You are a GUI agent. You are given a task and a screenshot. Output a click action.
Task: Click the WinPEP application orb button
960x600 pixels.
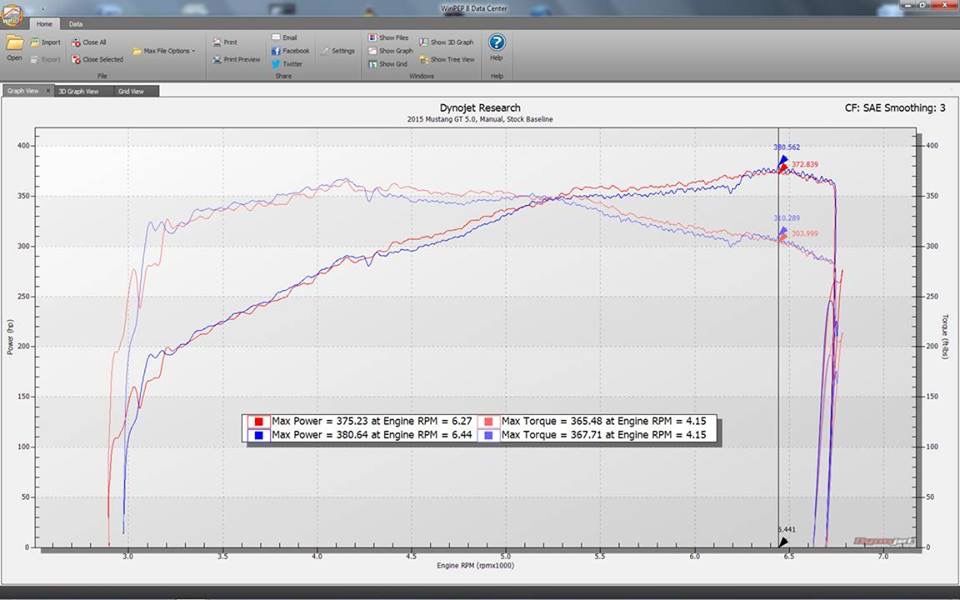(12, 15)
